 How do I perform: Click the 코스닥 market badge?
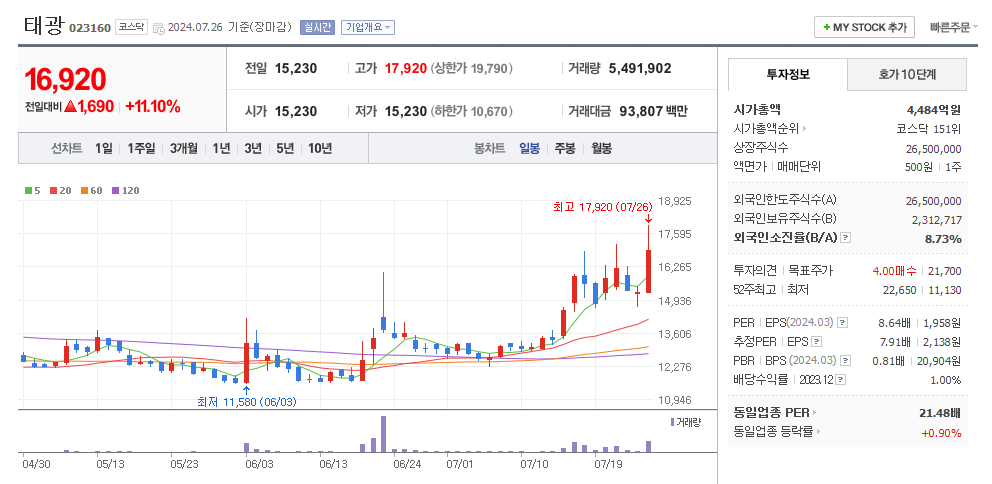pyautogui.click(x=131, y=28)
